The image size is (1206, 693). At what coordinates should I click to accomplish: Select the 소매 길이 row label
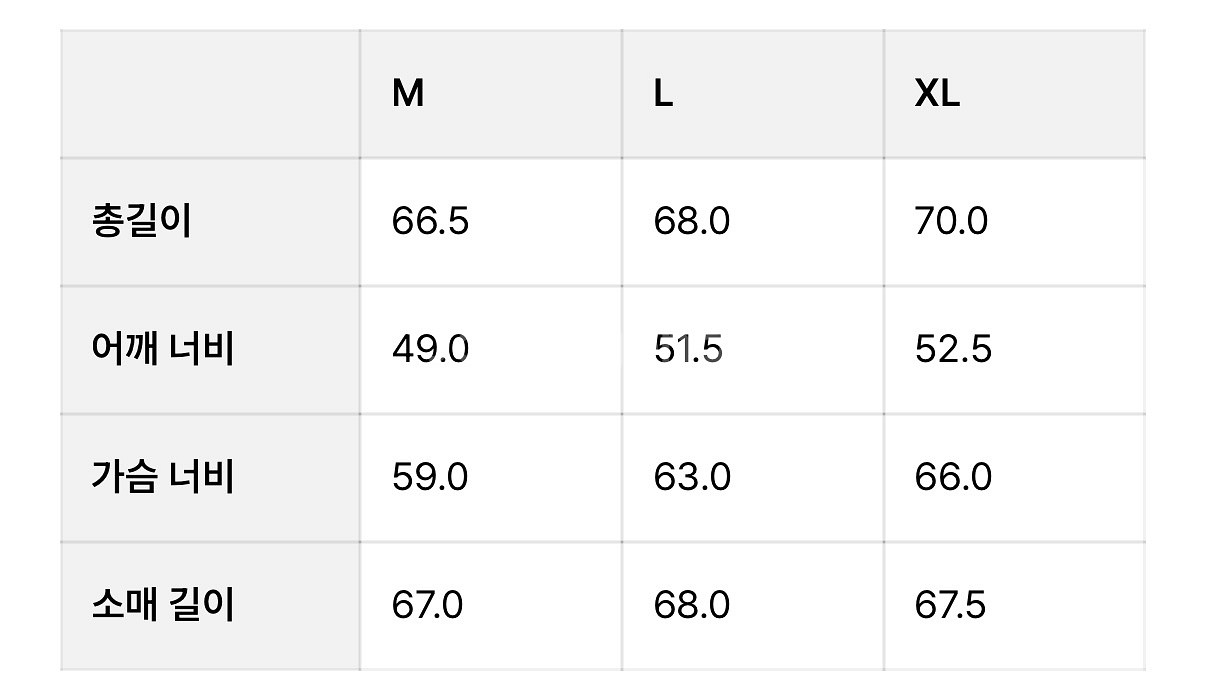(162, 605)
